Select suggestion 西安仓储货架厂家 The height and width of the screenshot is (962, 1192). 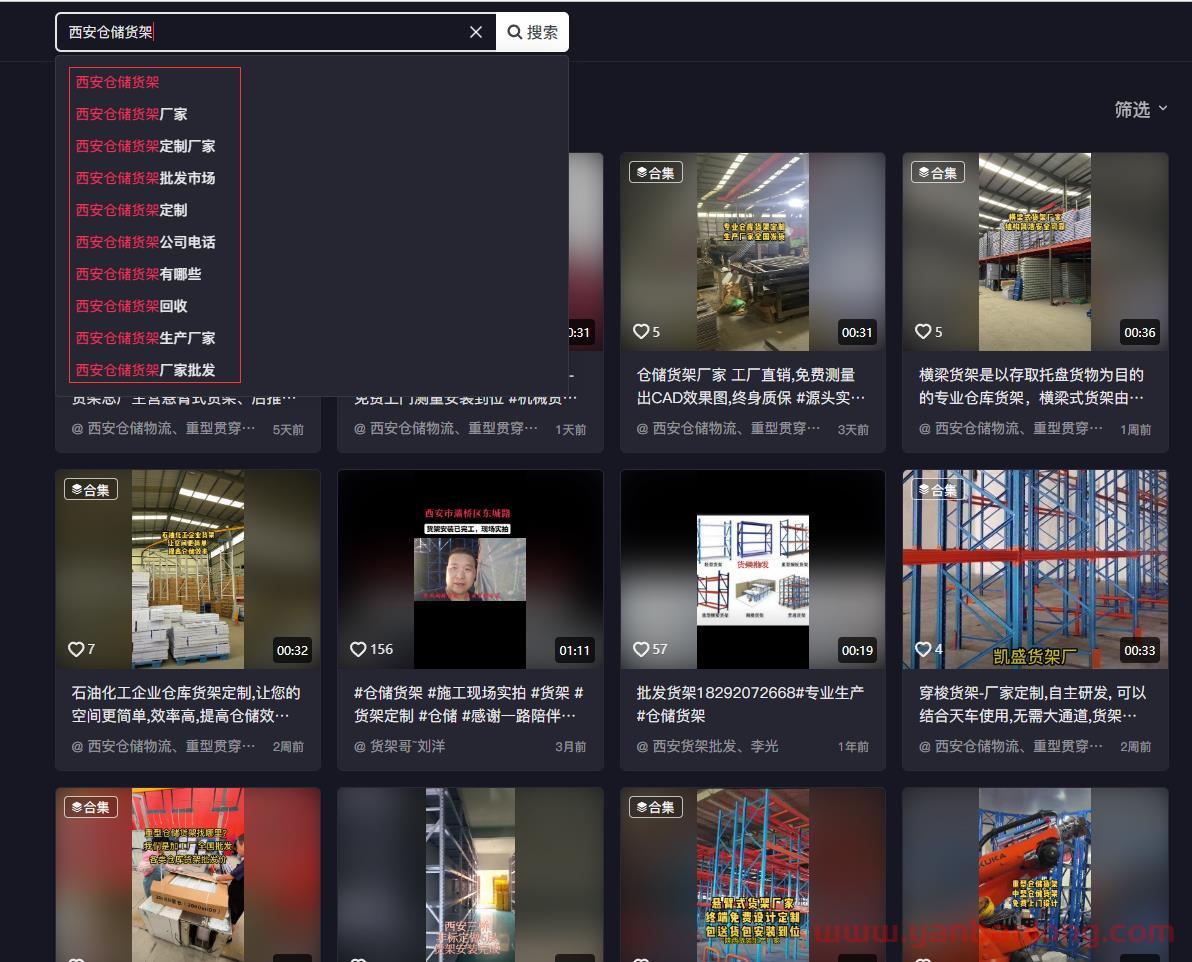(132, 114)
